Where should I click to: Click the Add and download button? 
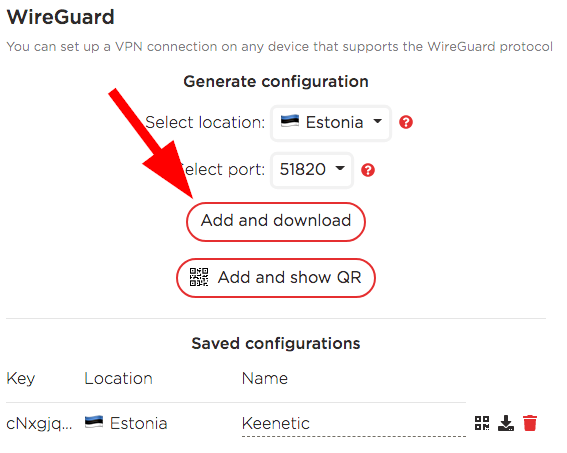(276, 221)
